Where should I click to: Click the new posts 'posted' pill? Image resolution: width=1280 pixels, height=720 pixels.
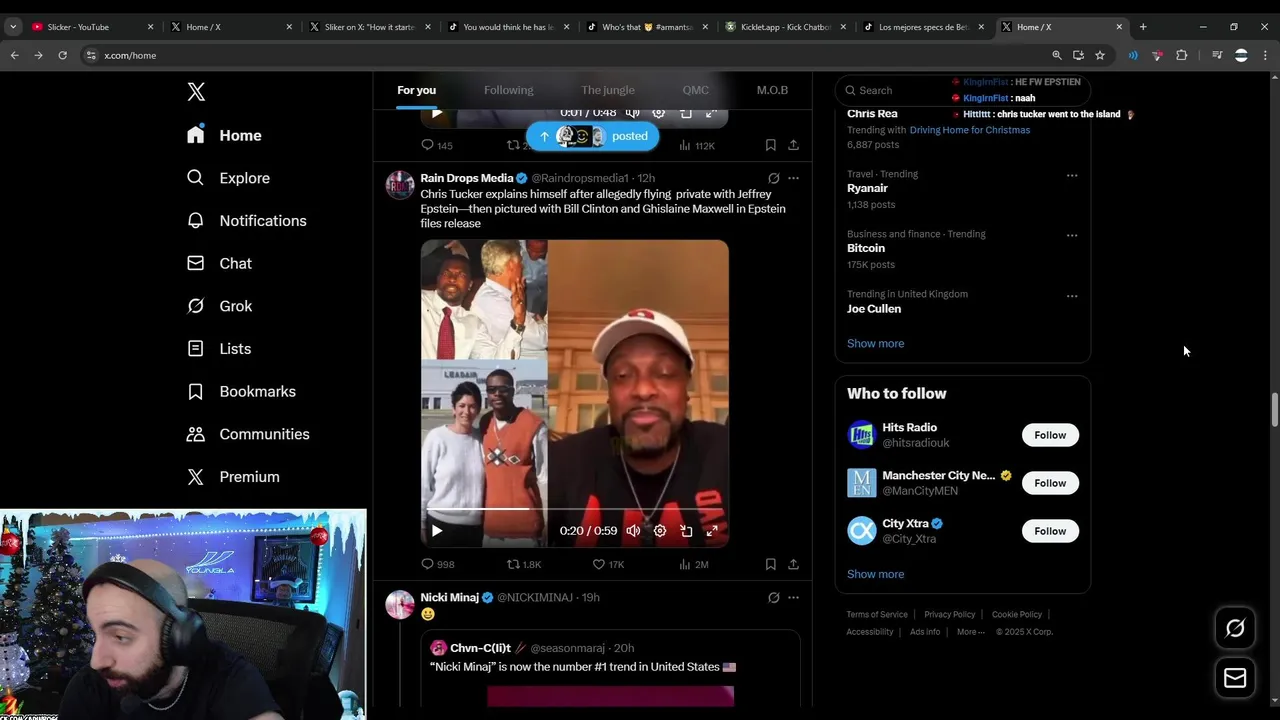[x=593, y=136]
